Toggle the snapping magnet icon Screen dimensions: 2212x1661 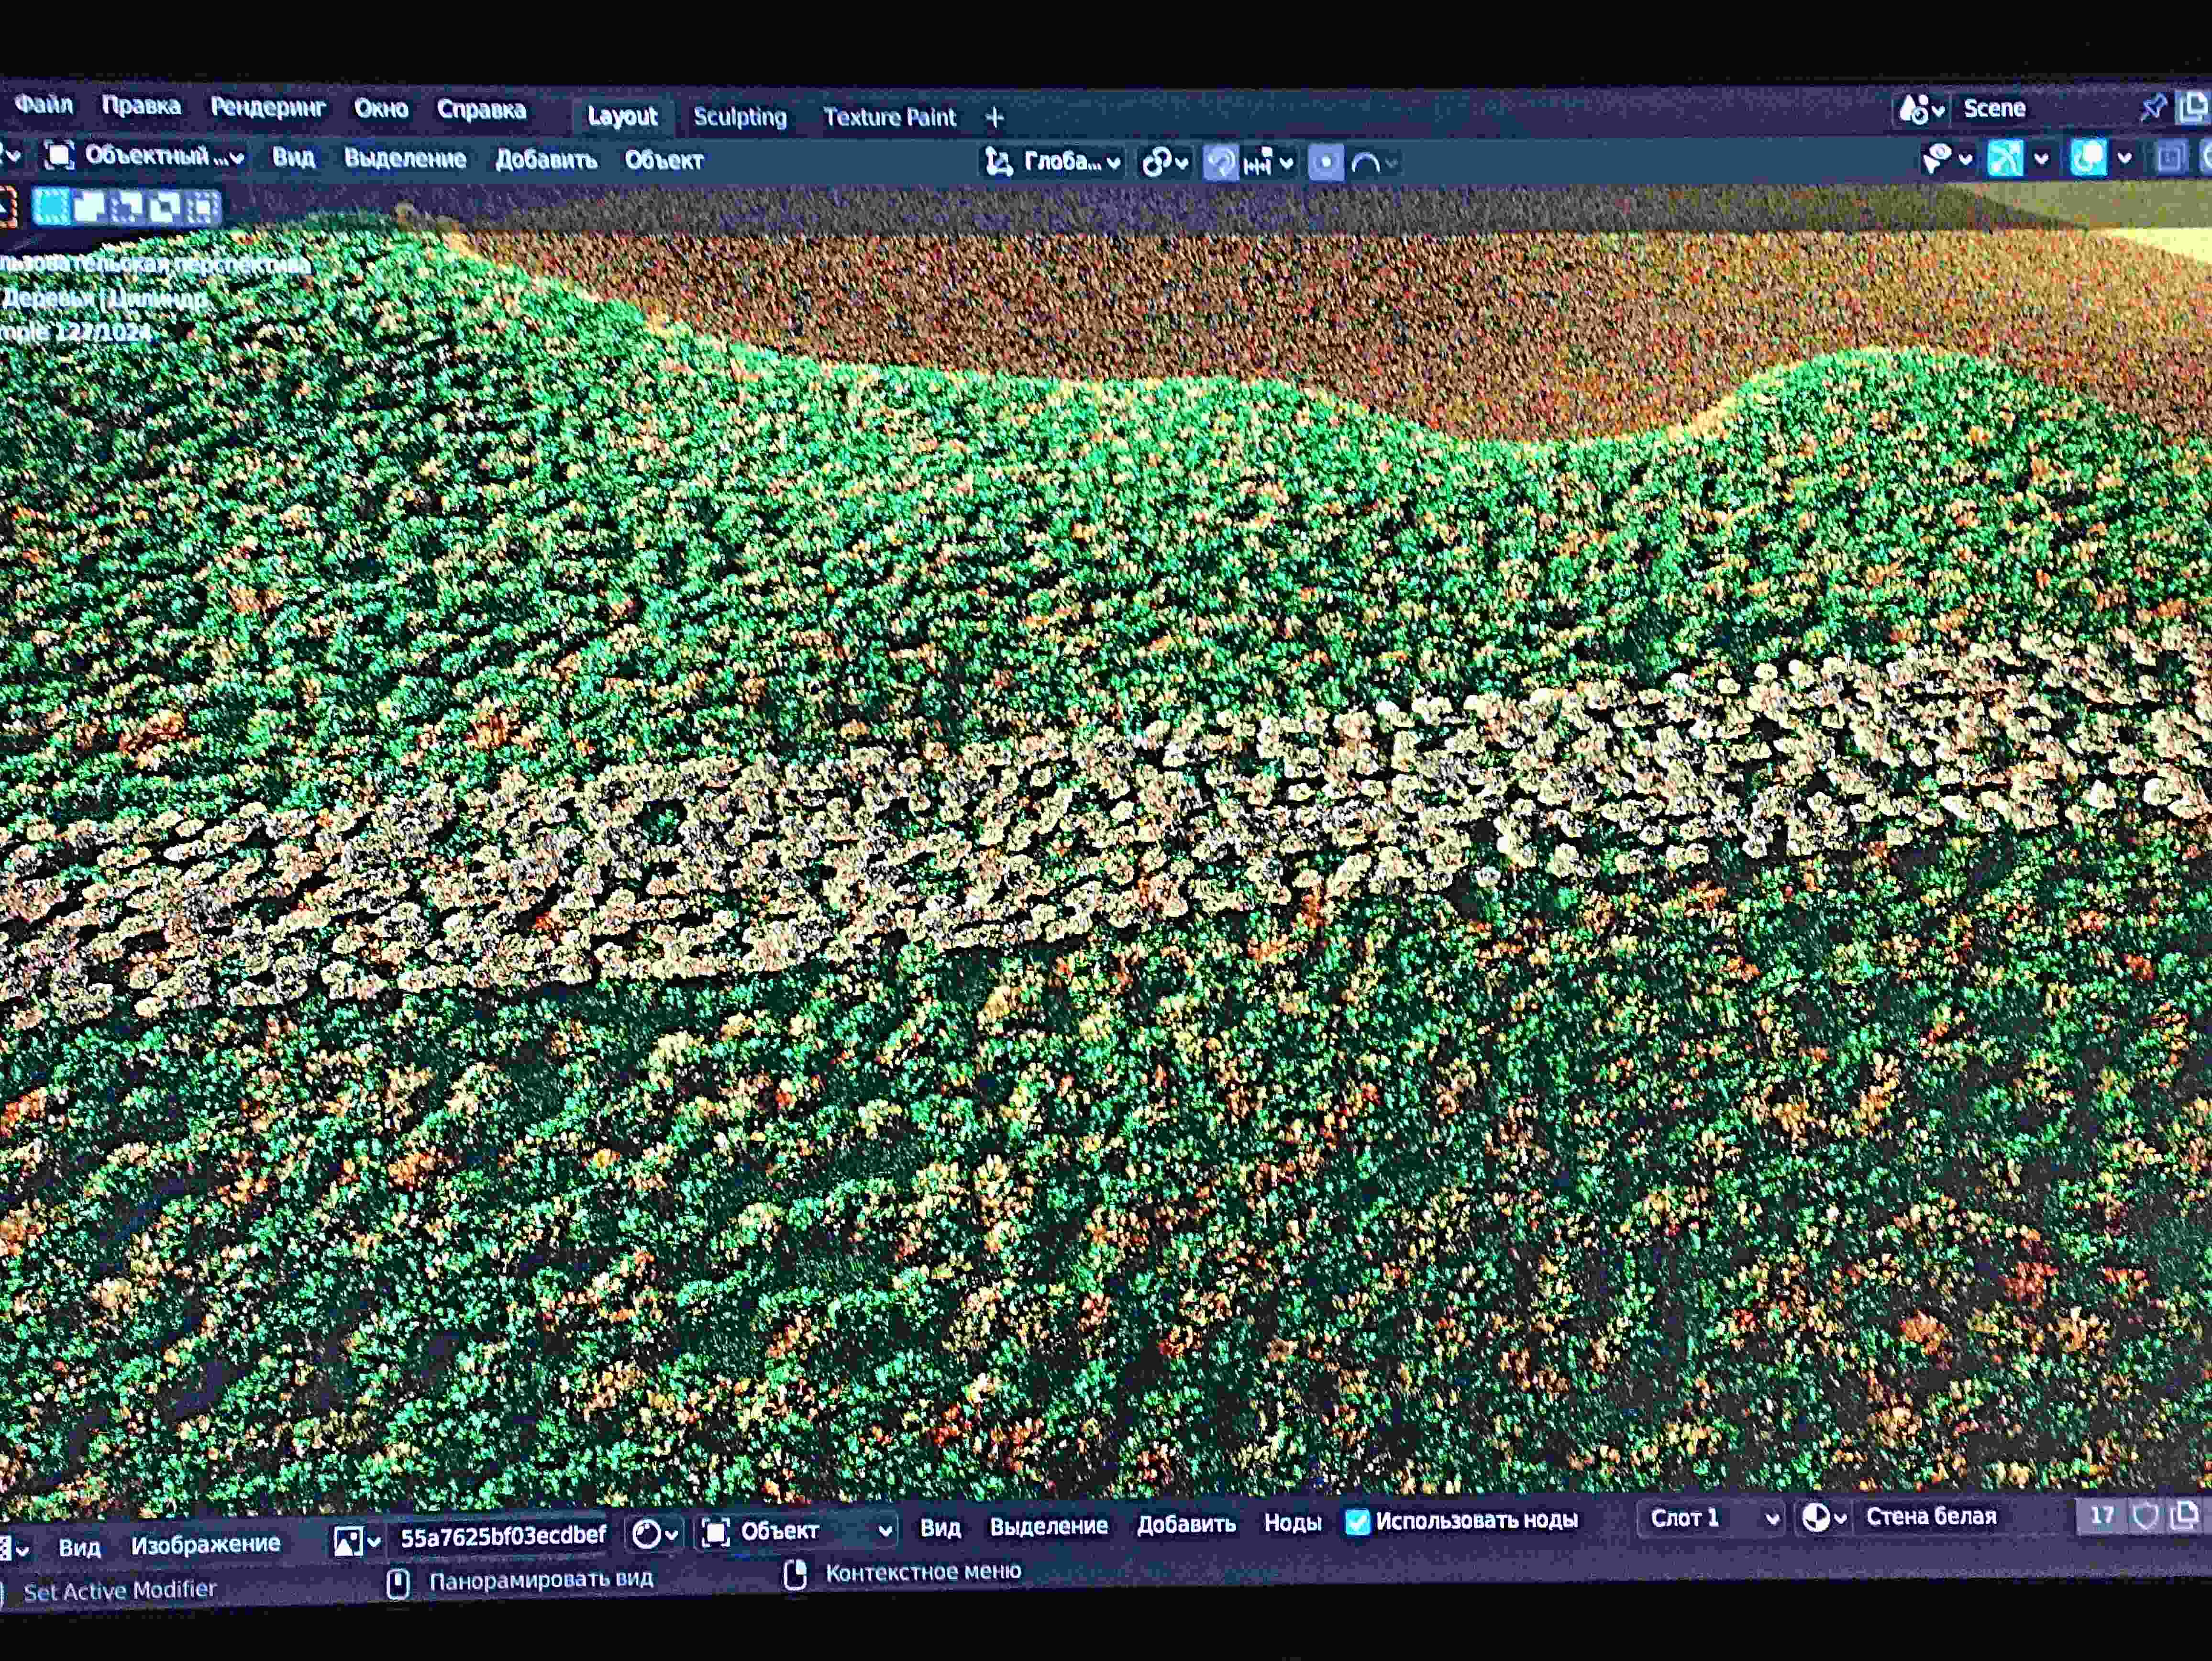click(x=1220, y=162)
